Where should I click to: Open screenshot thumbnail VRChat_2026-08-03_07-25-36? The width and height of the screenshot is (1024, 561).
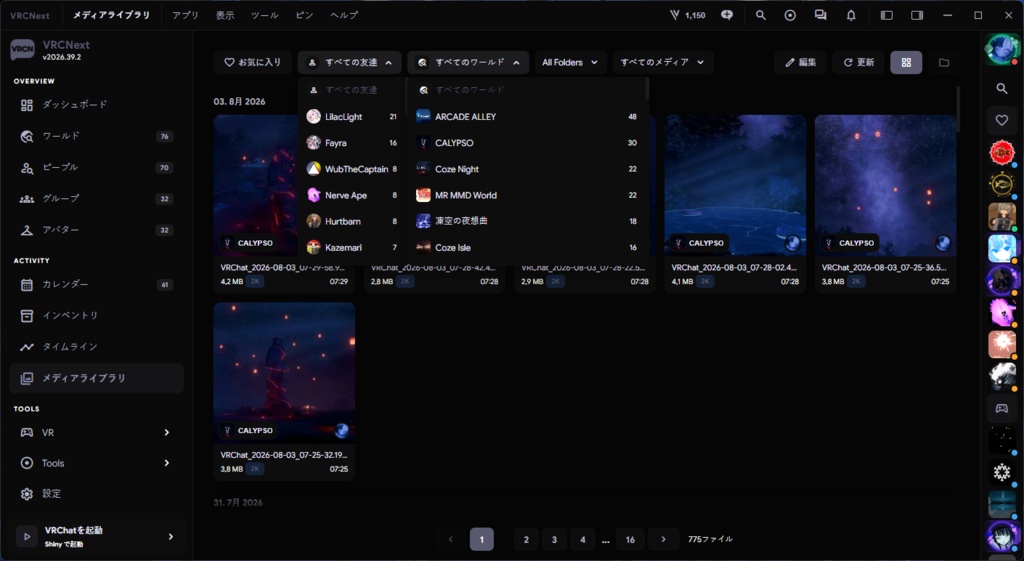coord(886,185)
